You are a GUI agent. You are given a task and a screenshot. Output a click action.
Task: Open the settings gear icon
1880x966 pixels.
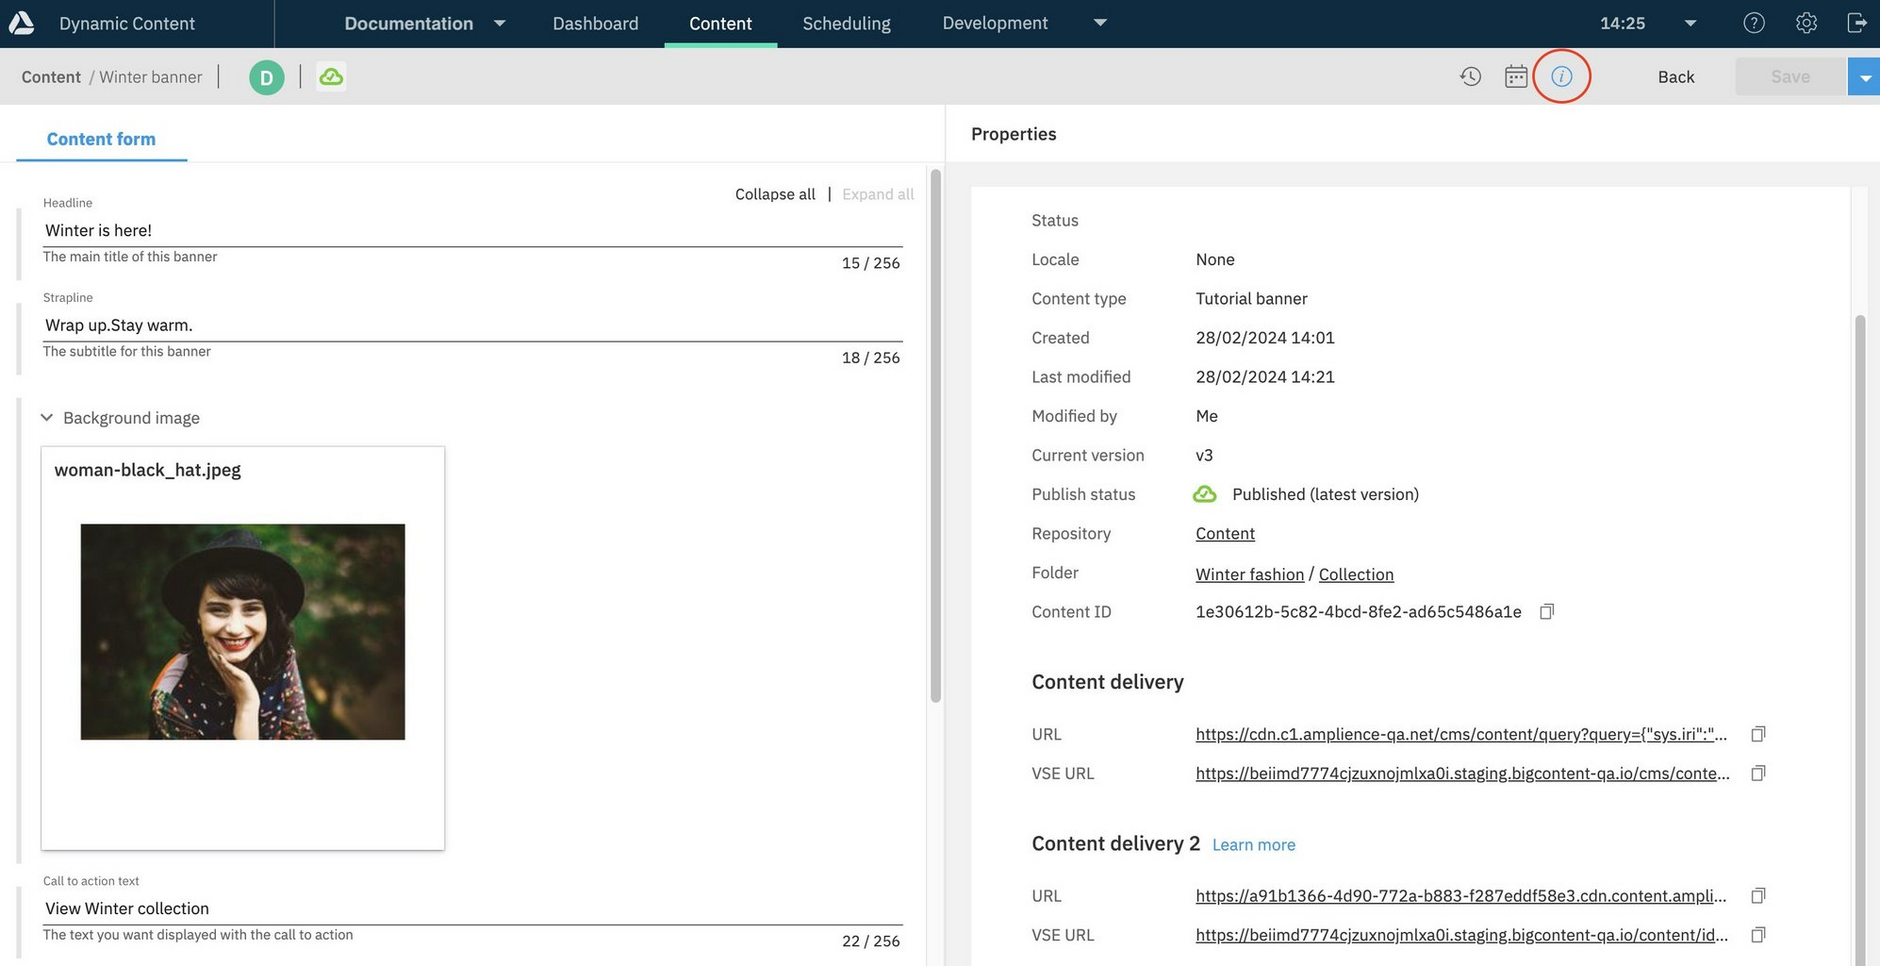point(1805,22)
